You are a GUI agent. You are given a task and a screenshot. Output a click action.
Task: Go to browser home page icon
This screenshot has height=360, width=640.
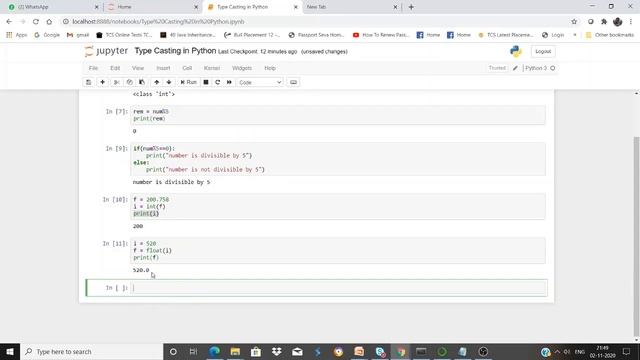(49, 22)
